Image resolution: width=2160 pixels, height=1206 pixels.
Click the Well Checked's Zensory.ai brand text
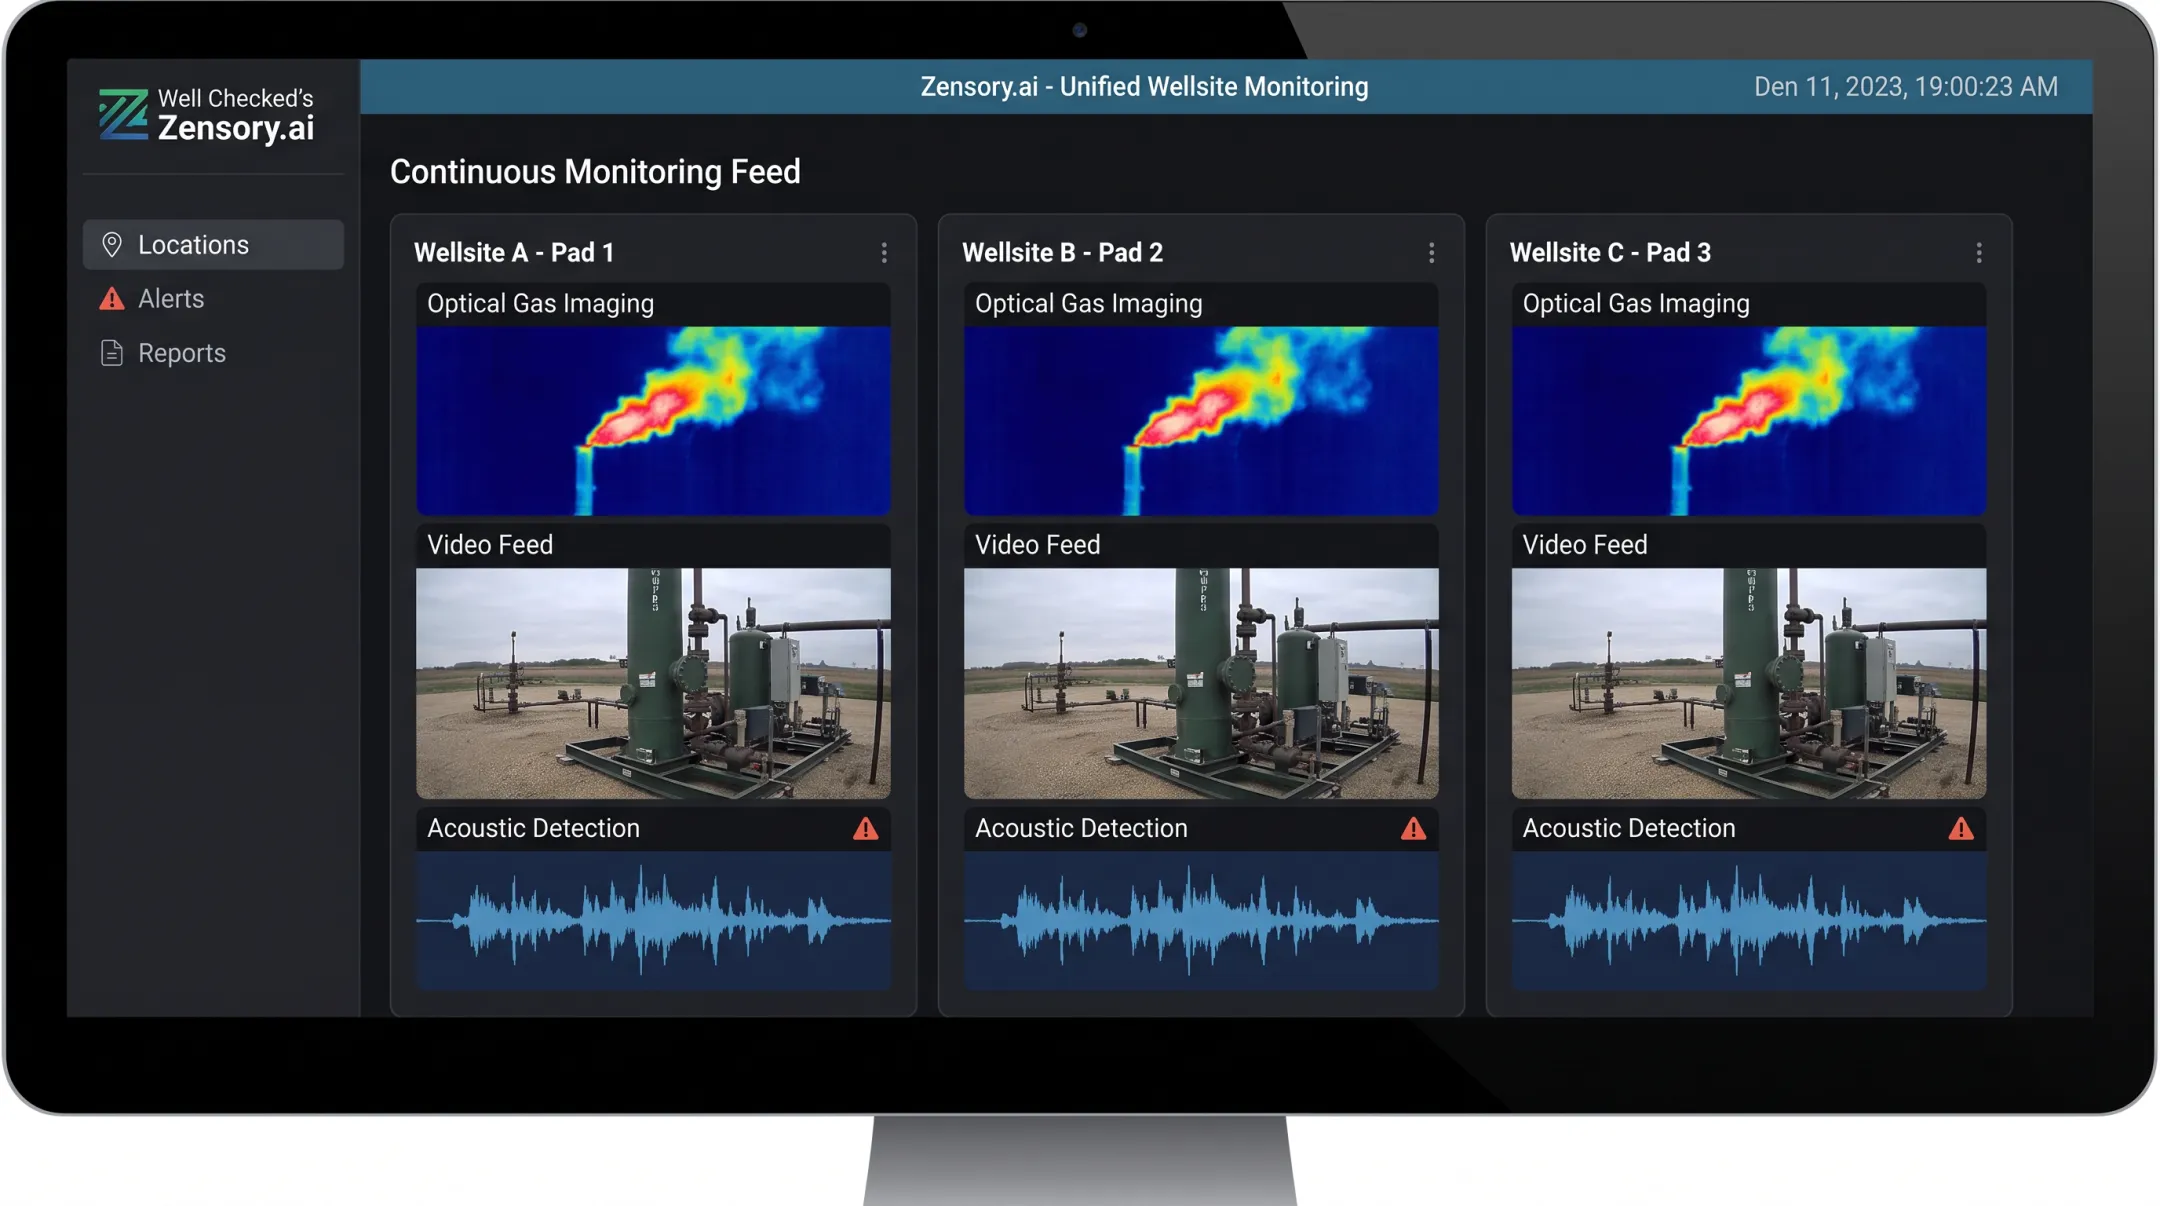[236, 115]
